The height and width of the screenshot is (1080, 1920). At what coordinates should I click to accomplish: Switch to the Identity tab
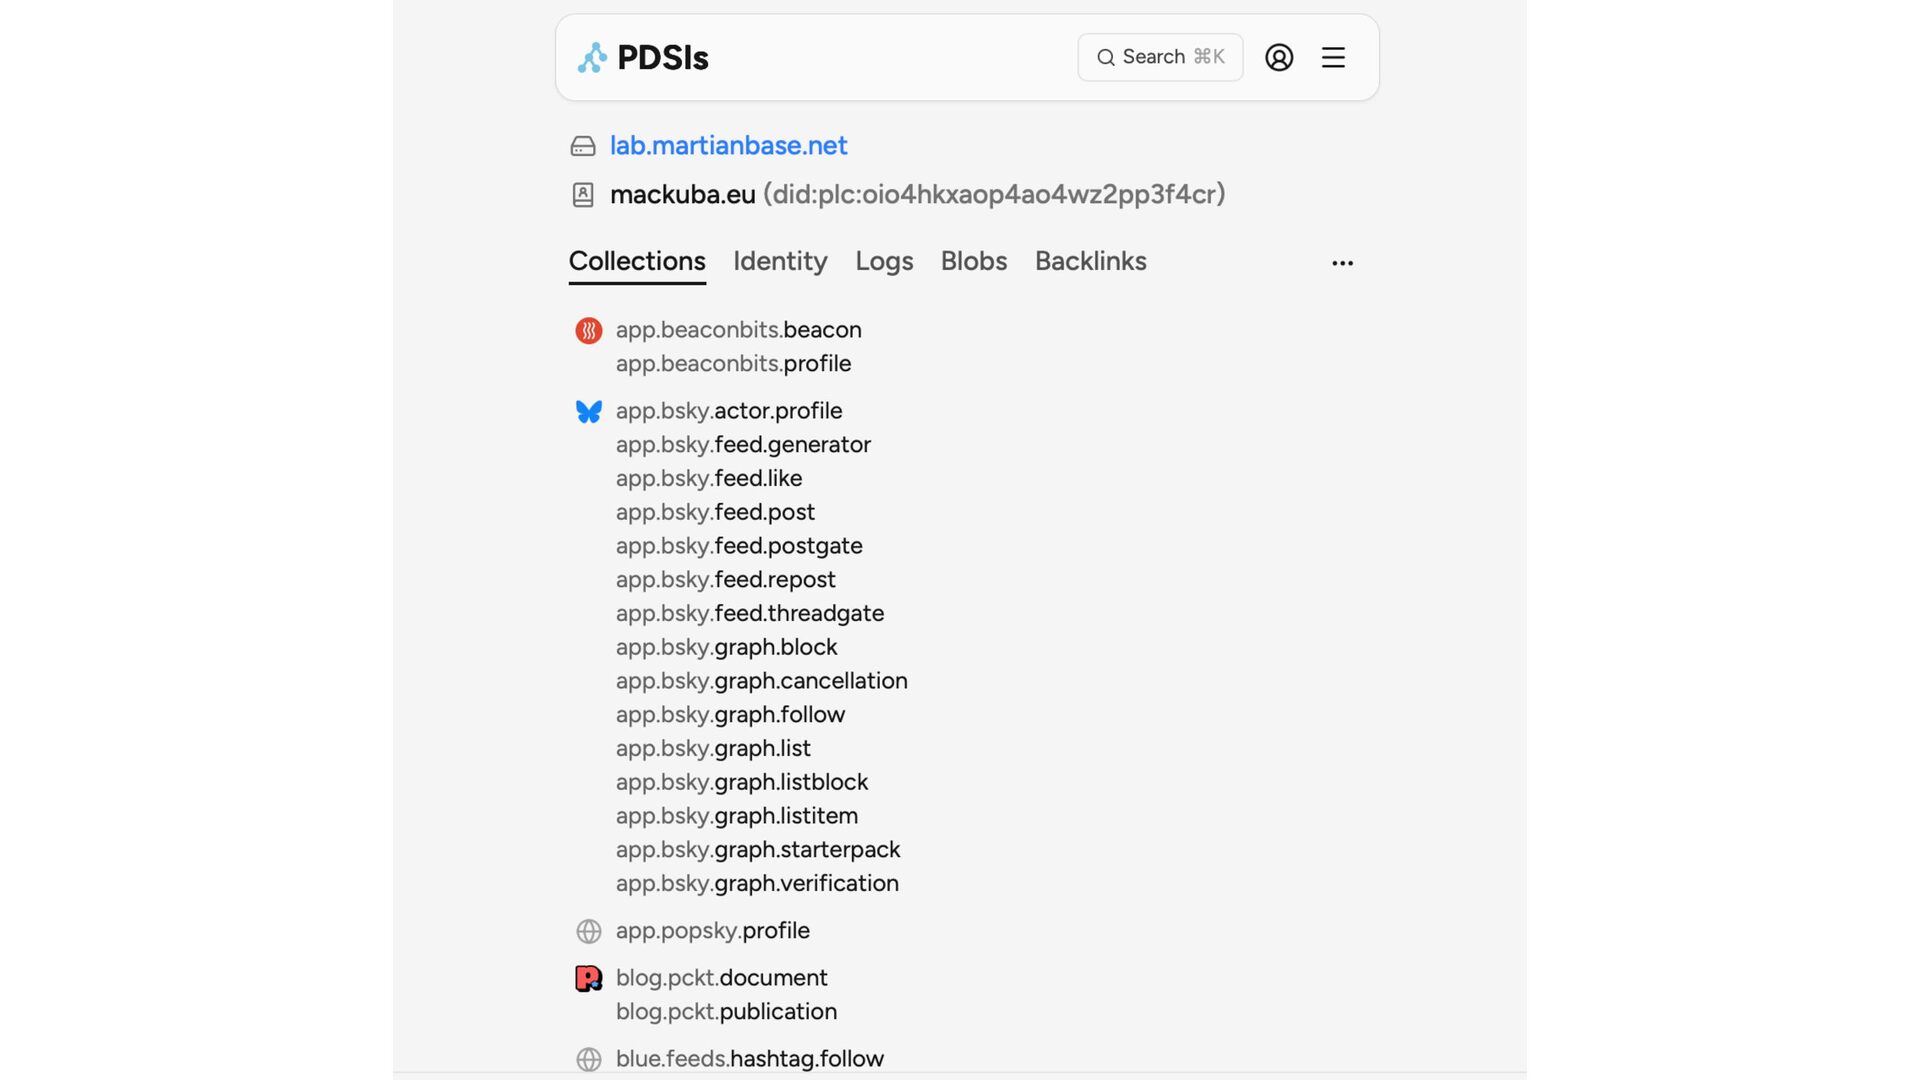[x=780, y=261]
